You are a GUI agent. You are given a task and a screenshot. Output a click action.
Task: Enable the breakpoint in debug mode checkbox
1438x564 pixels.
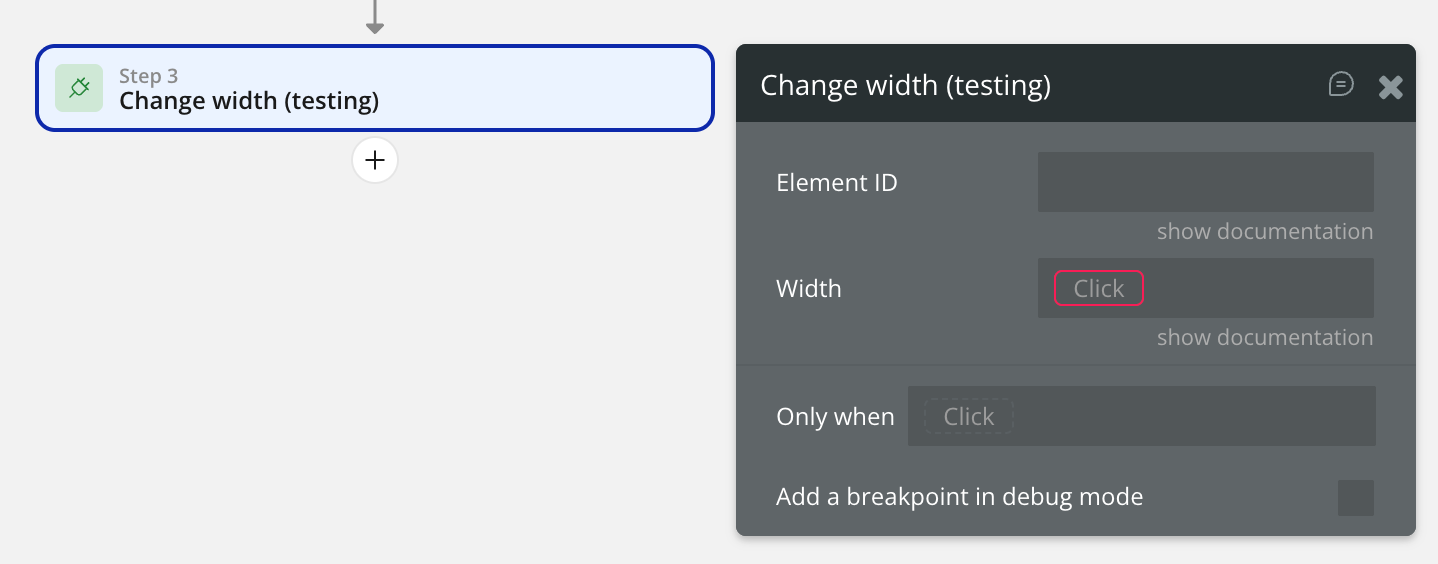pos(1355,497)
